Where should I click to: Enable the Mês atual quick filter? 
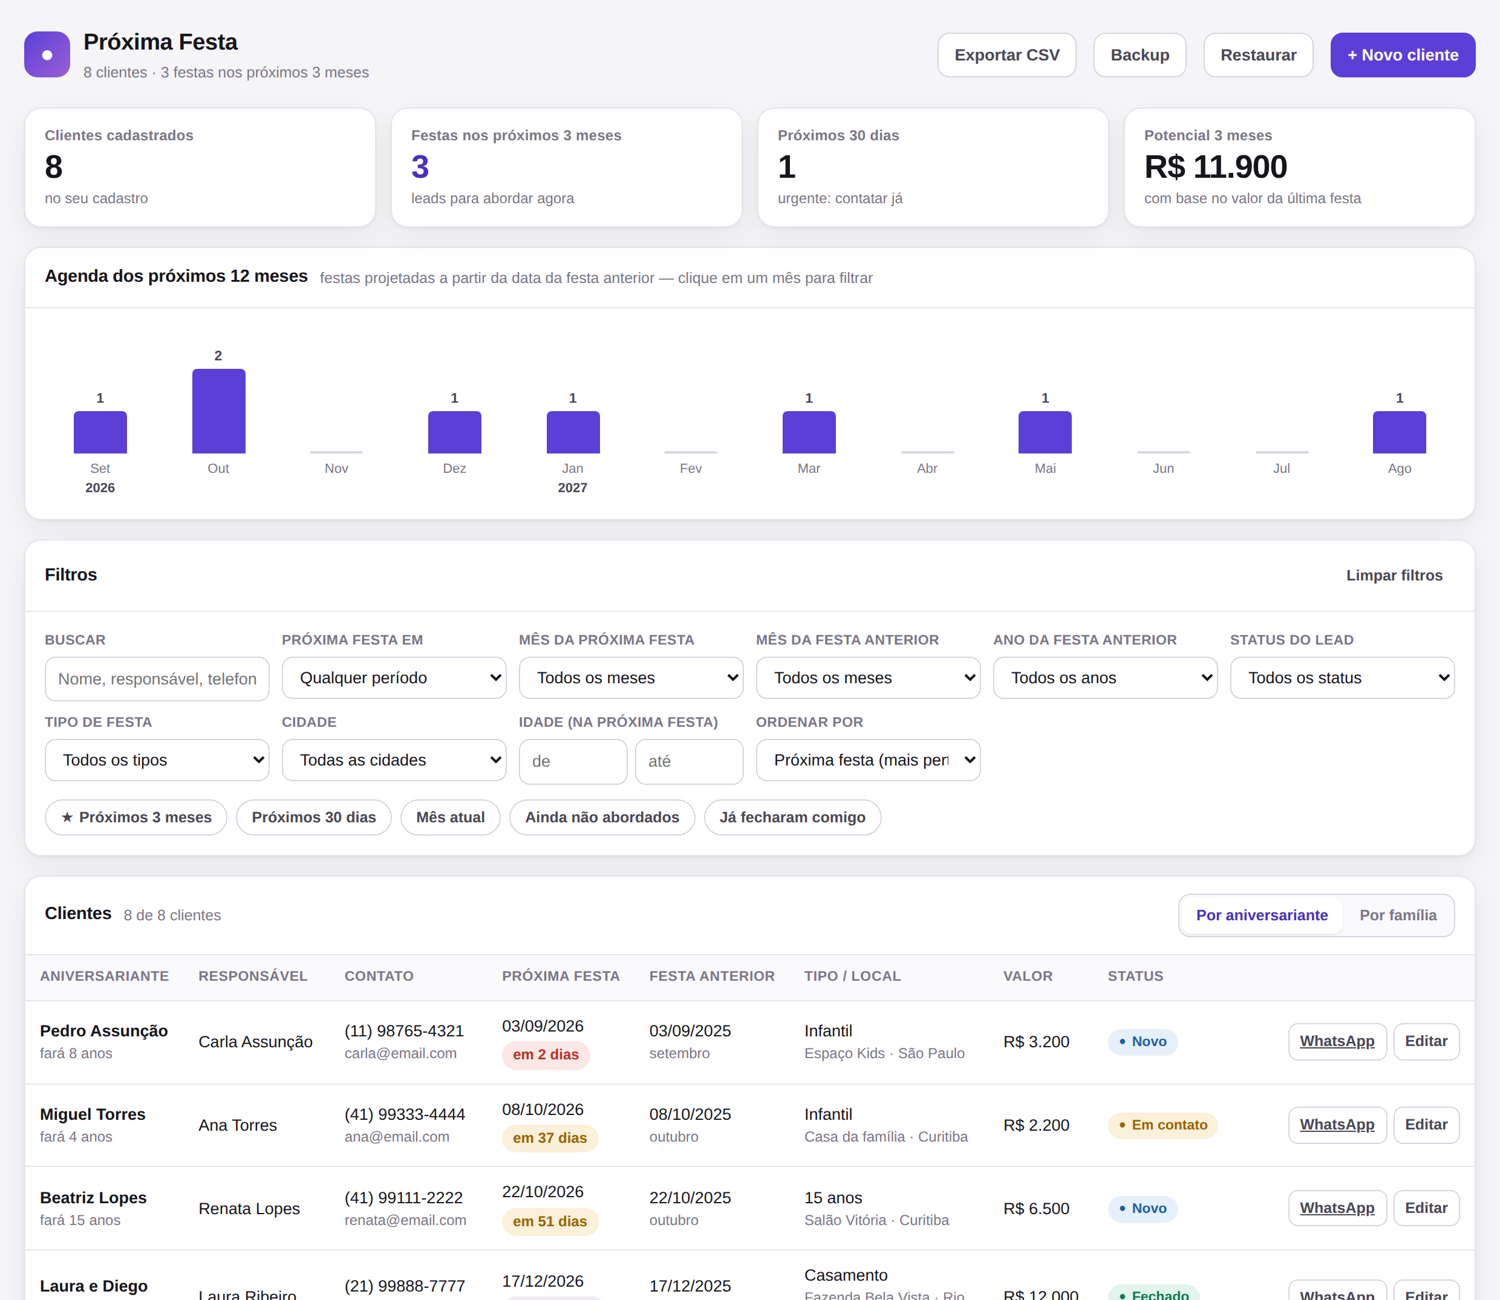pos(450,817)
